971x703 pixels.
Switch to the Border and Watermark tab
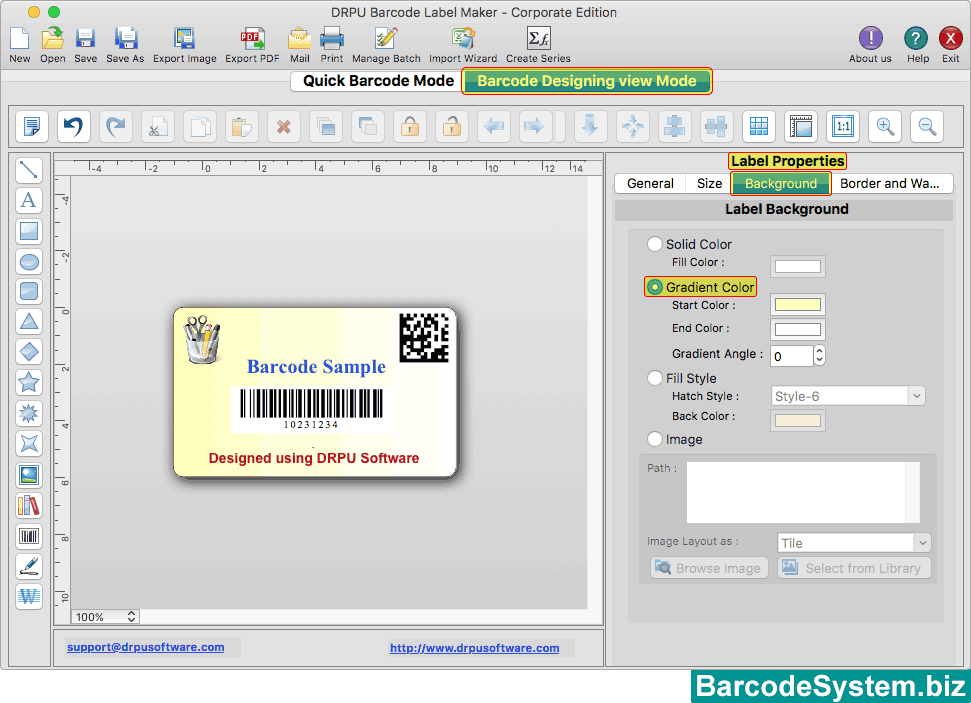[x=890, y=183]
